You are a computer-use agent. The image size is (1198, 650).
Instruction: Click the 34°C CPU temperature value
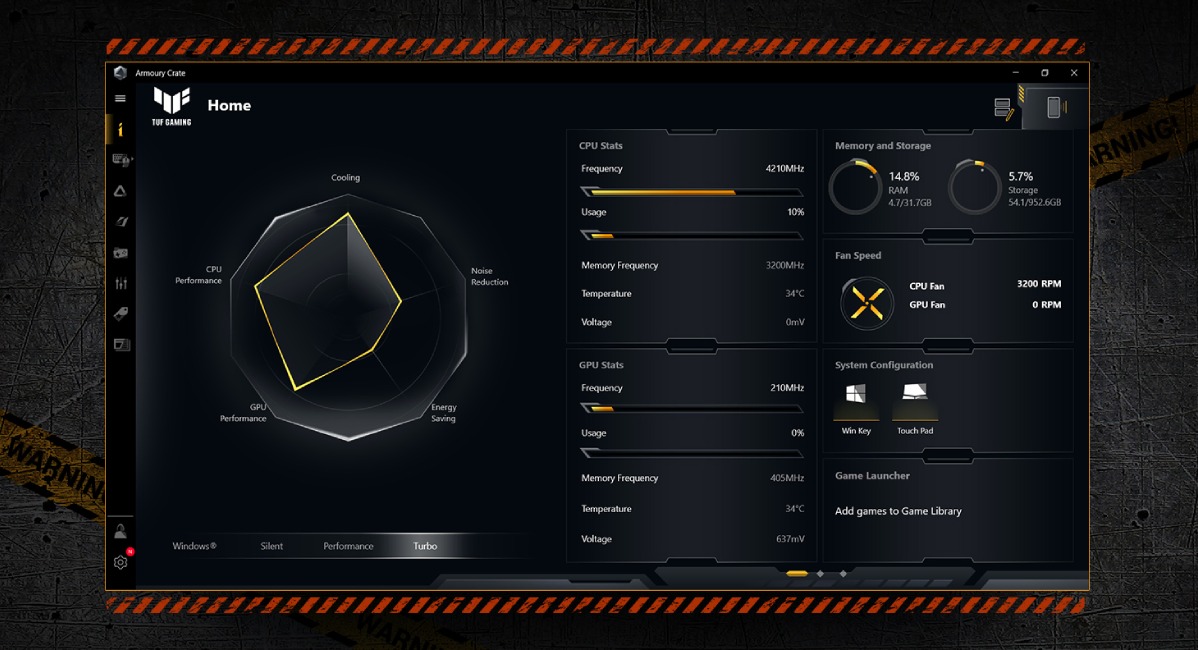pos(795,293)
